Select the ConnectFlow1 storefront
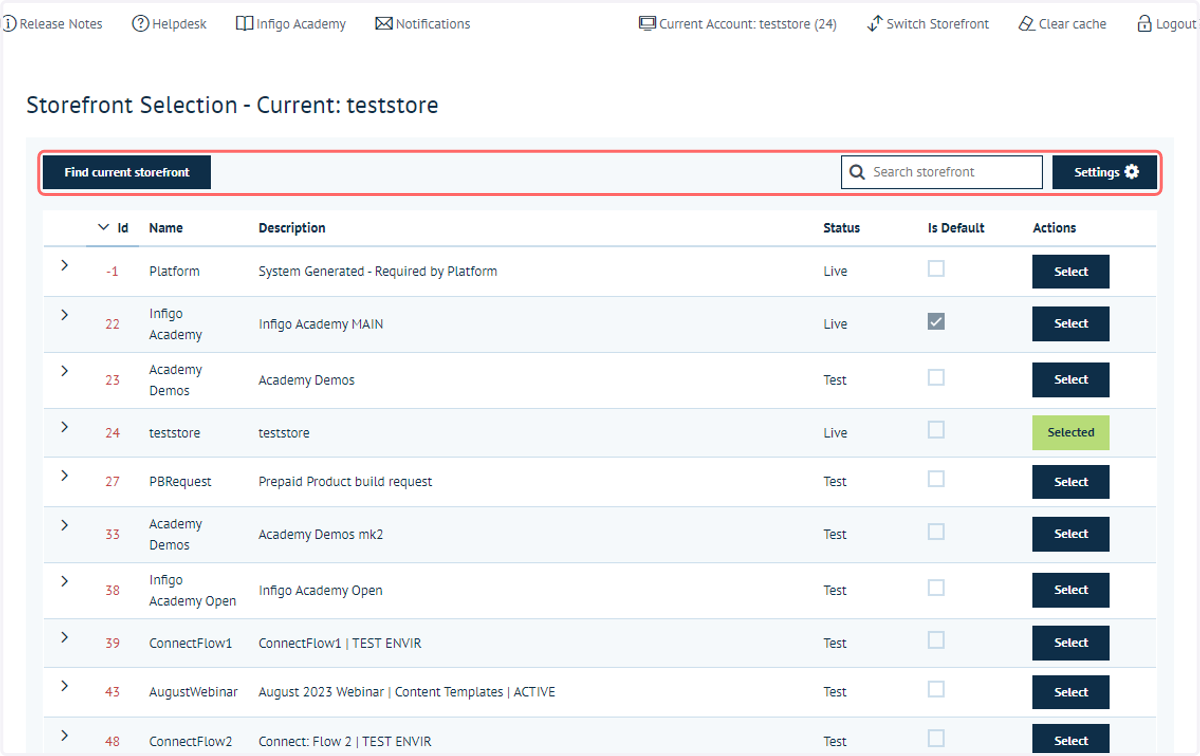 pyautogui.click(x=1071, y=643)
